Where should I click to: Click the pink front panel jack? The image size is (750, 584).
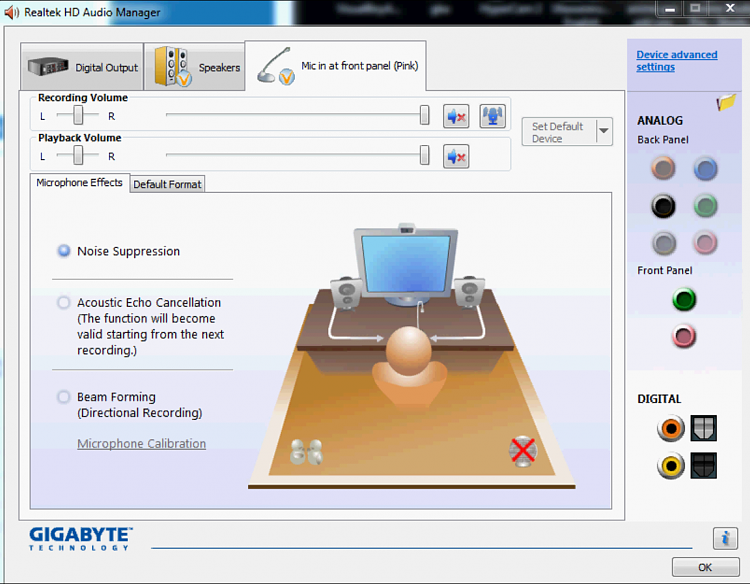[684, 337]
